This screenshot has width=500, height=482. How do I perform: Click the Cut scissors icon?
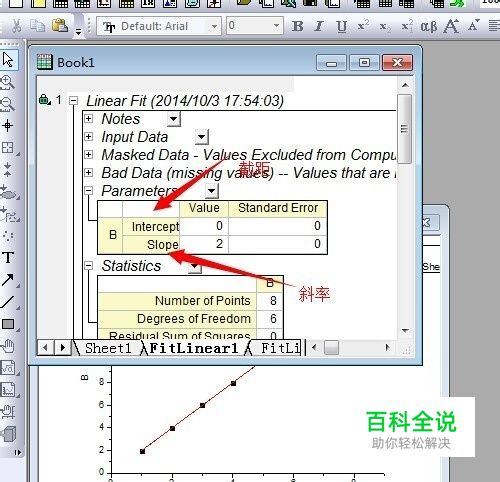pyautogui.click(x=17, y=25)
